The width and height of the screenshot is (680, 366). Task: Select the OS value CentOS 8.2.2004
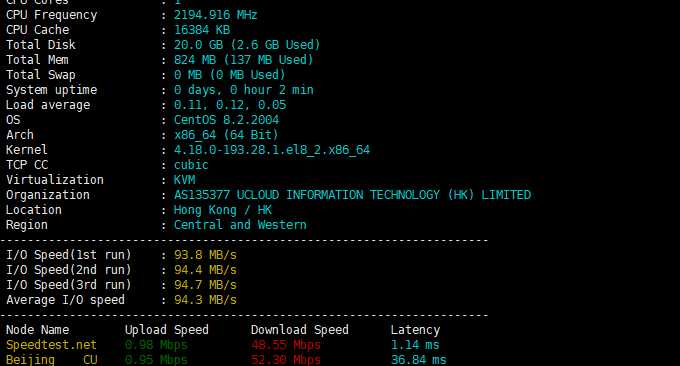point(226,120)
